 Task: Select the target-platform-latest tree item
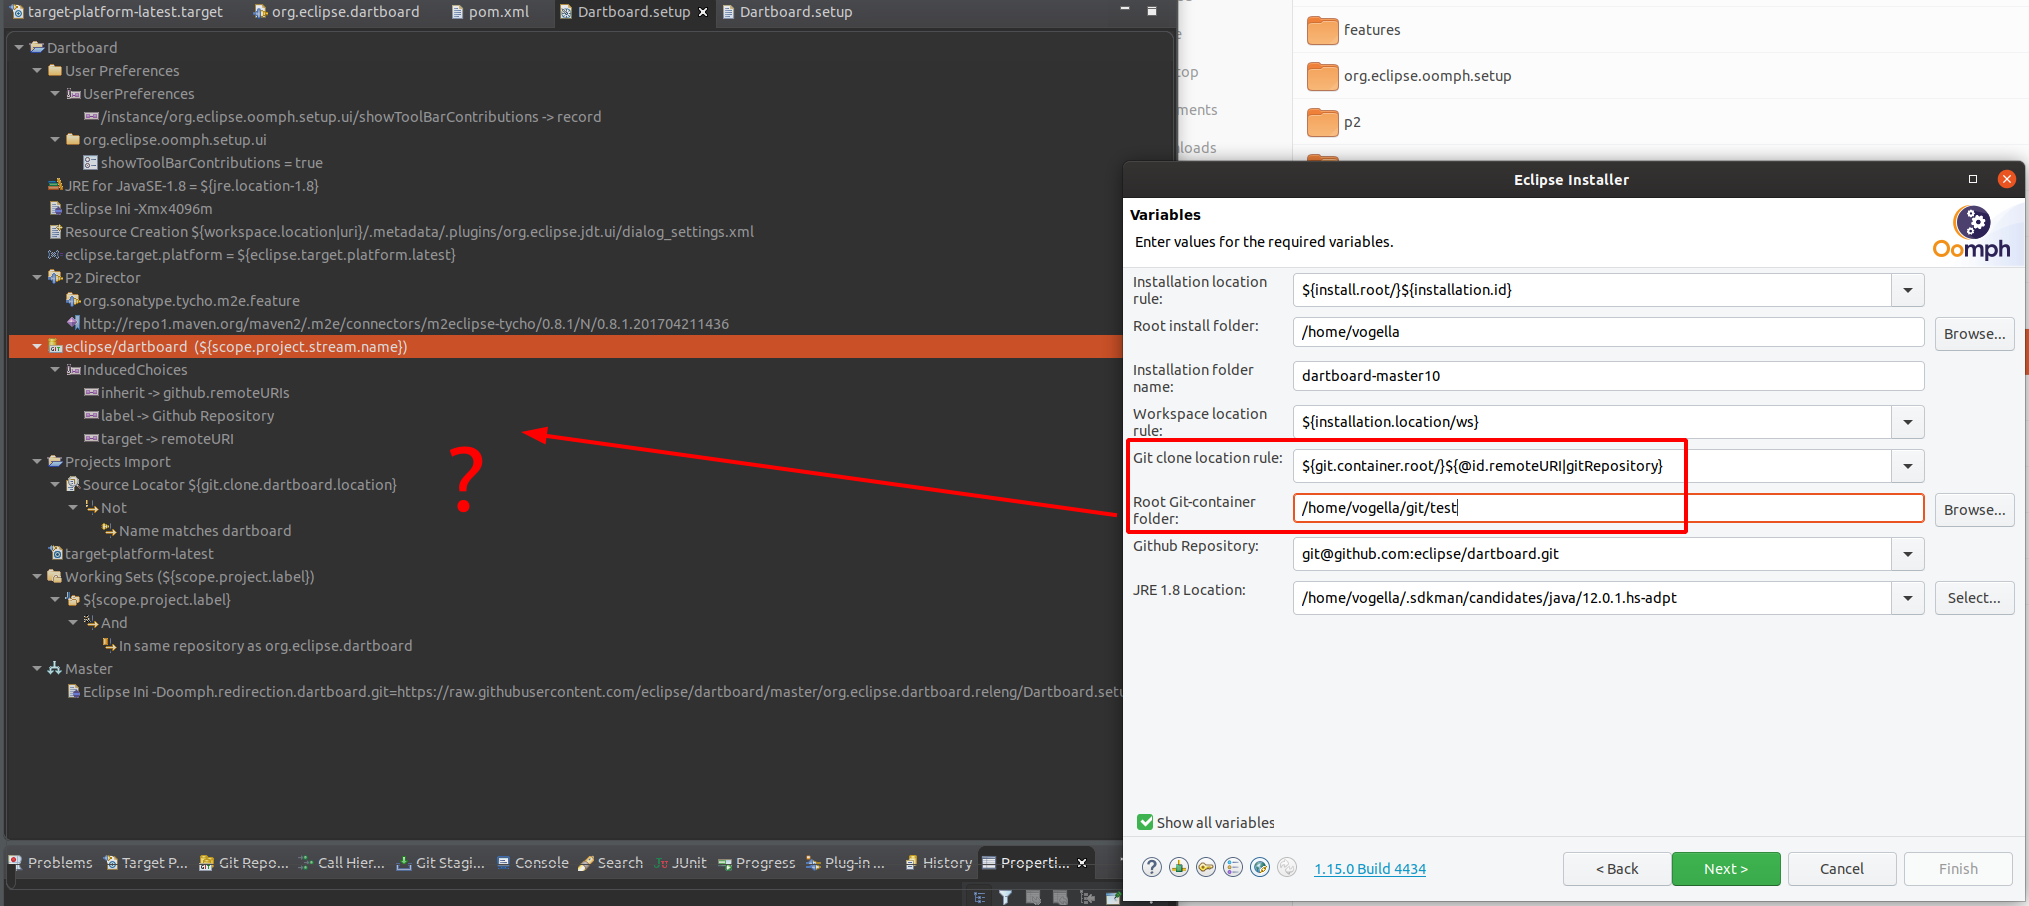click(131, 554)
